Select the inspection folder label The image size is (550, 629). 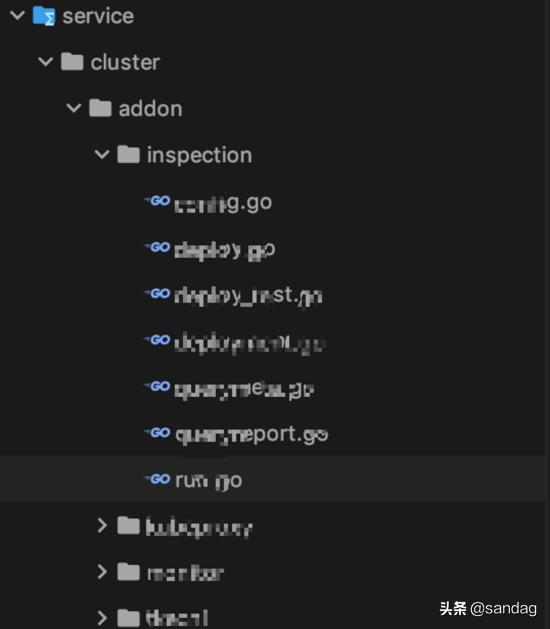(199, 155)
